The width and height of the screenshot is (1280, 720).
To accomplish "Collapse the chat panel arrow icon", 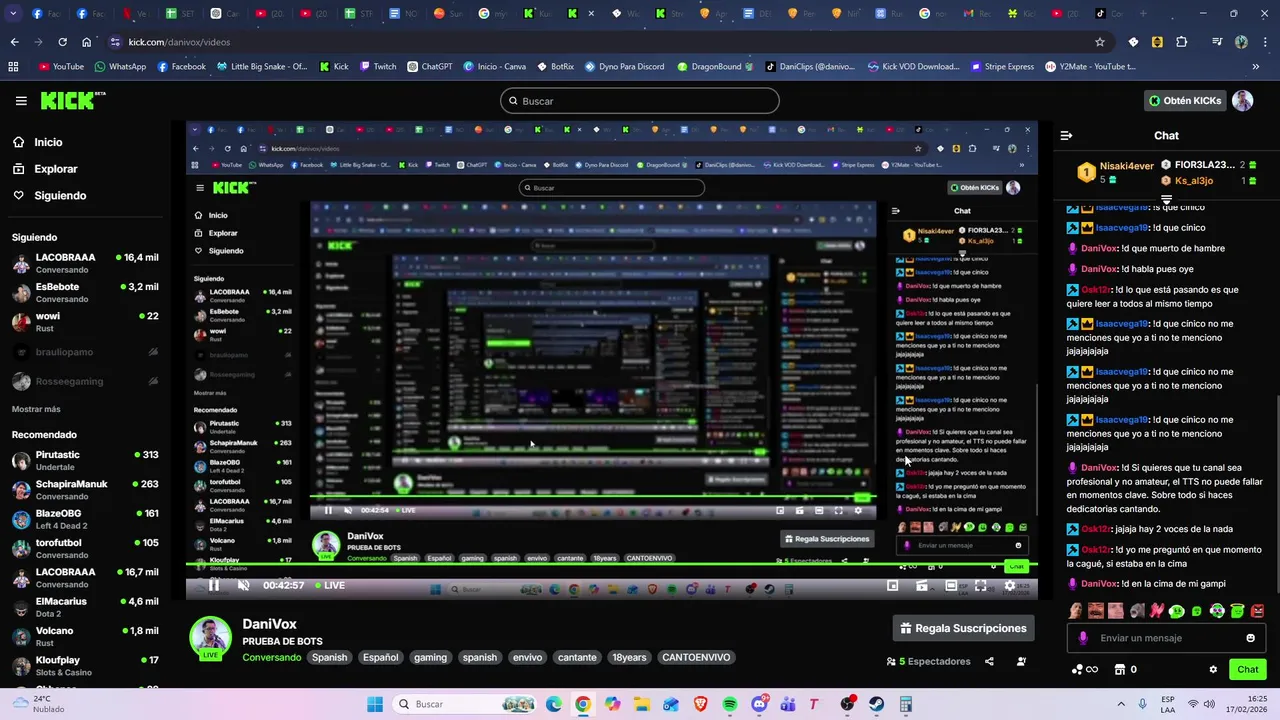I will pos(1066,136).
